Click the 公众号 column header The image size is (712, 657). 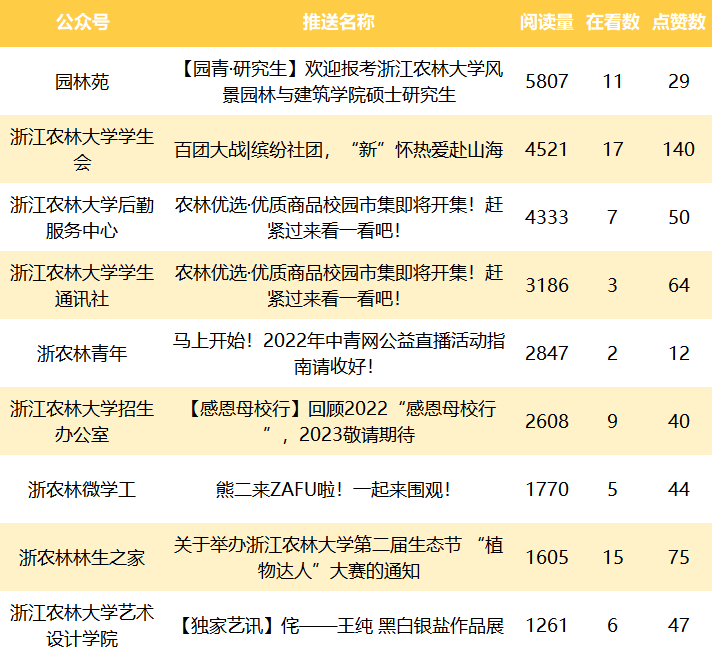[82, 22]
